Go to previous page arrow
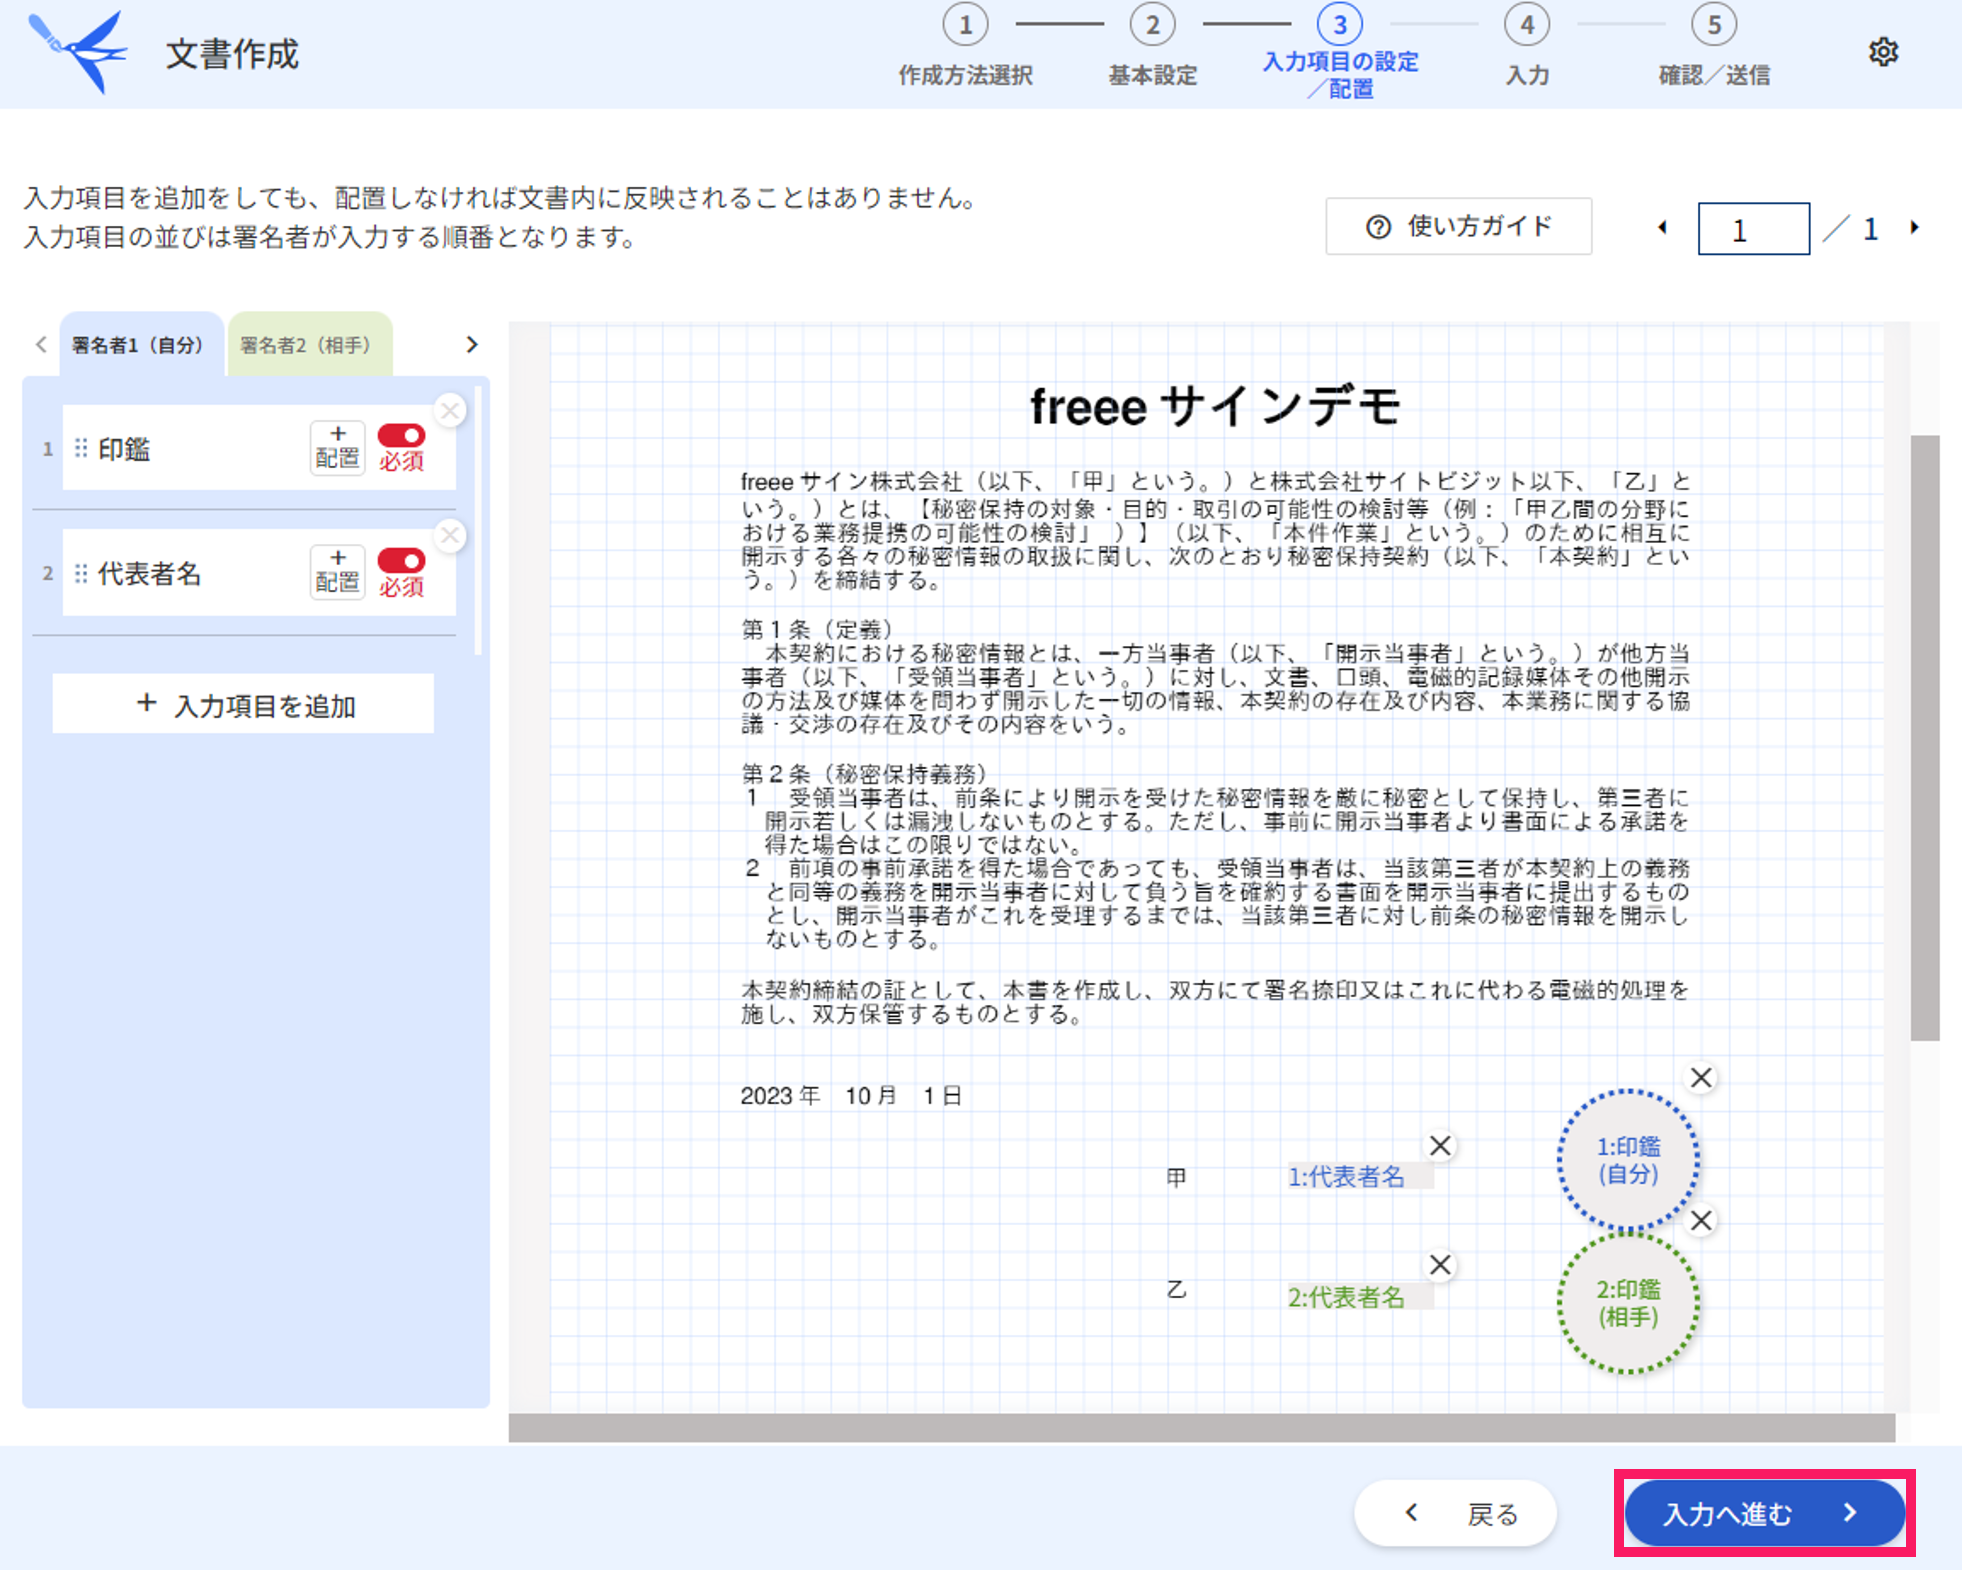1962x1570 pixels. tap(1663, 228)
